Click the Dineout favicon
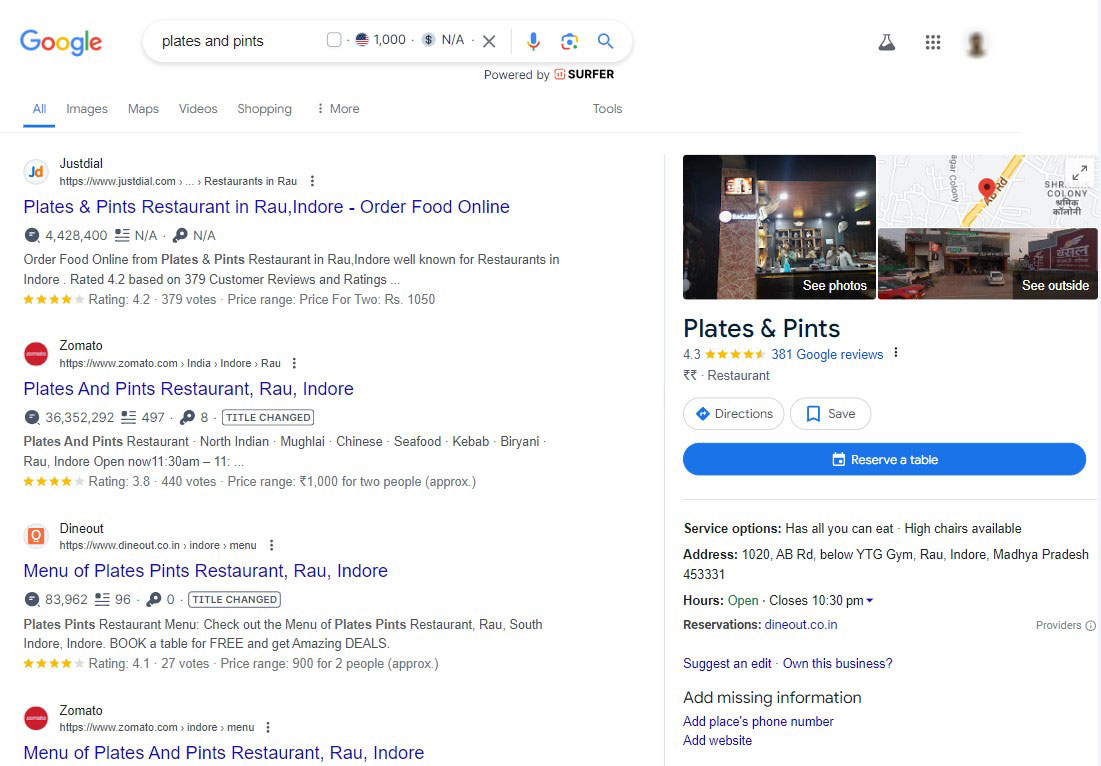Viewport: 1101px width, 766px height. coord(37,536)
